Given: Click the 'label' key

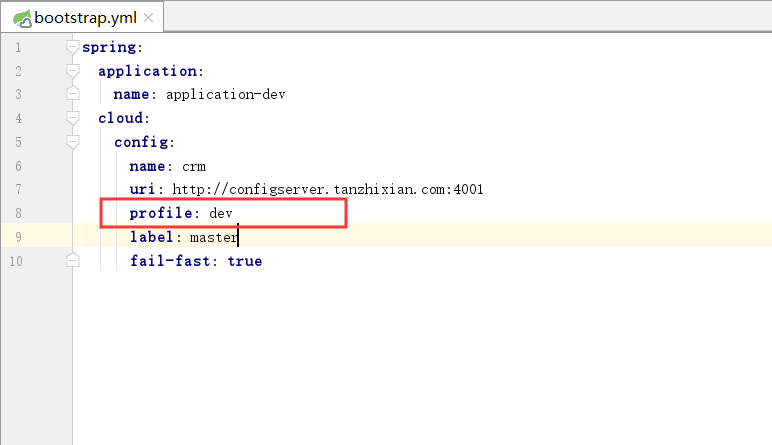Looking at the screenshot, I should click(x=152, y=237).
